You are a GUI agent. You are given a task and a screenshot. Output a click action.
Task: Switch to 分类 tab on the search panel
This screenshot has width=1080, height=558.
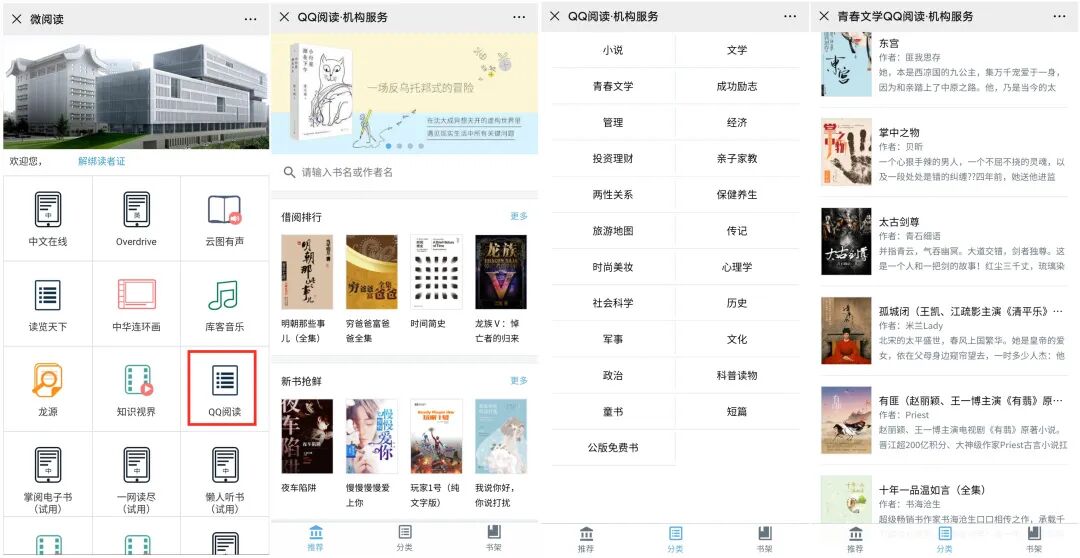tap(405, 539)
